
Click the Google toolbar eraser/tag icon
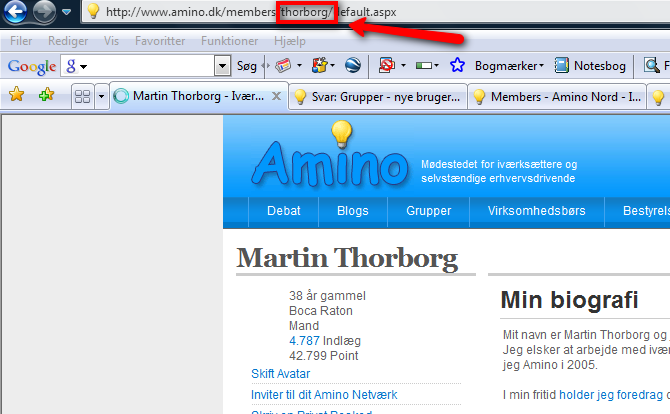(283, 65)
